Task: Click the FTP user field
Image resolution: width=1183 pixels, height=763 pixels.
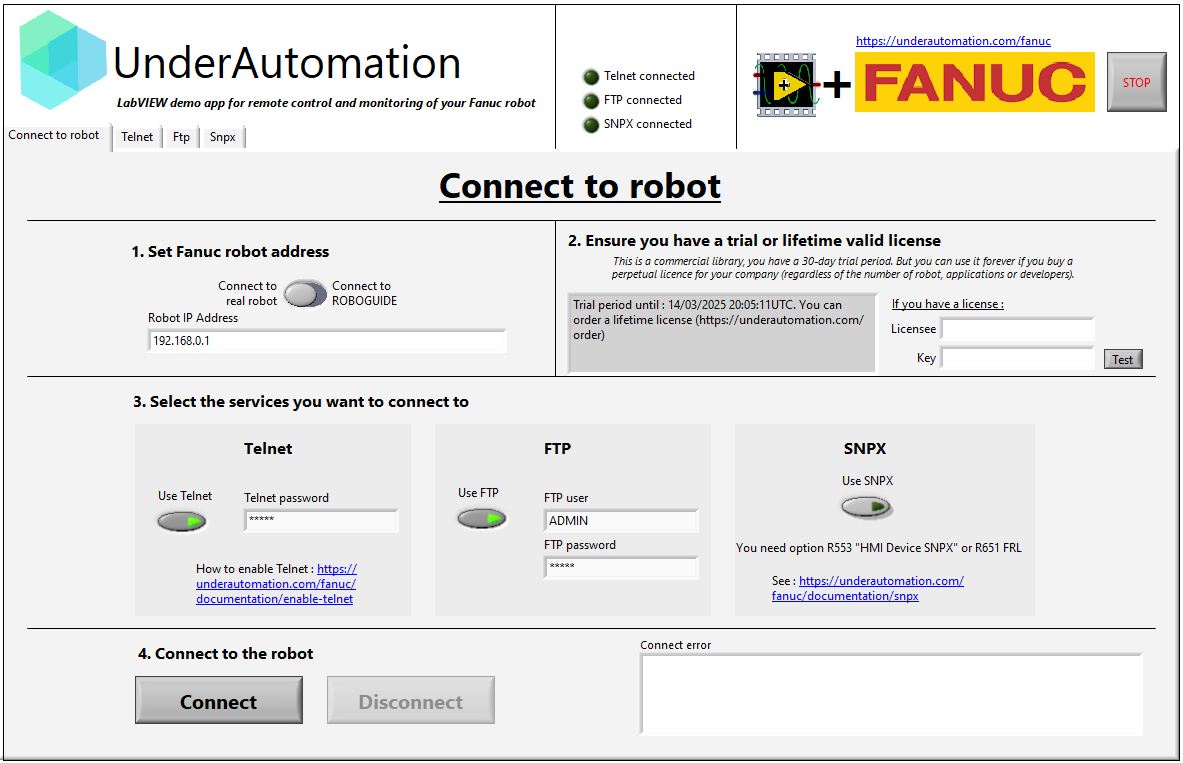Action: click(x=621, y=521)
